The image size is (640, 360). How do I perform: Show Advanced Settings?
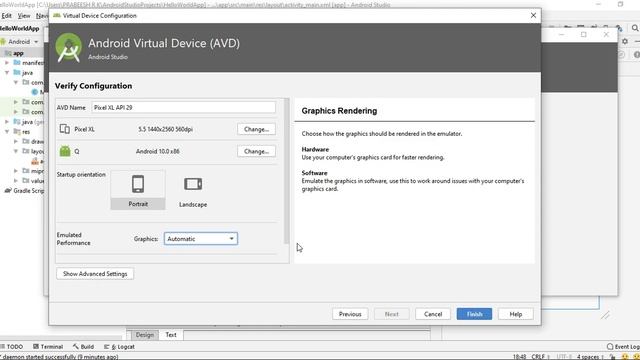click(x=95, y=273)
